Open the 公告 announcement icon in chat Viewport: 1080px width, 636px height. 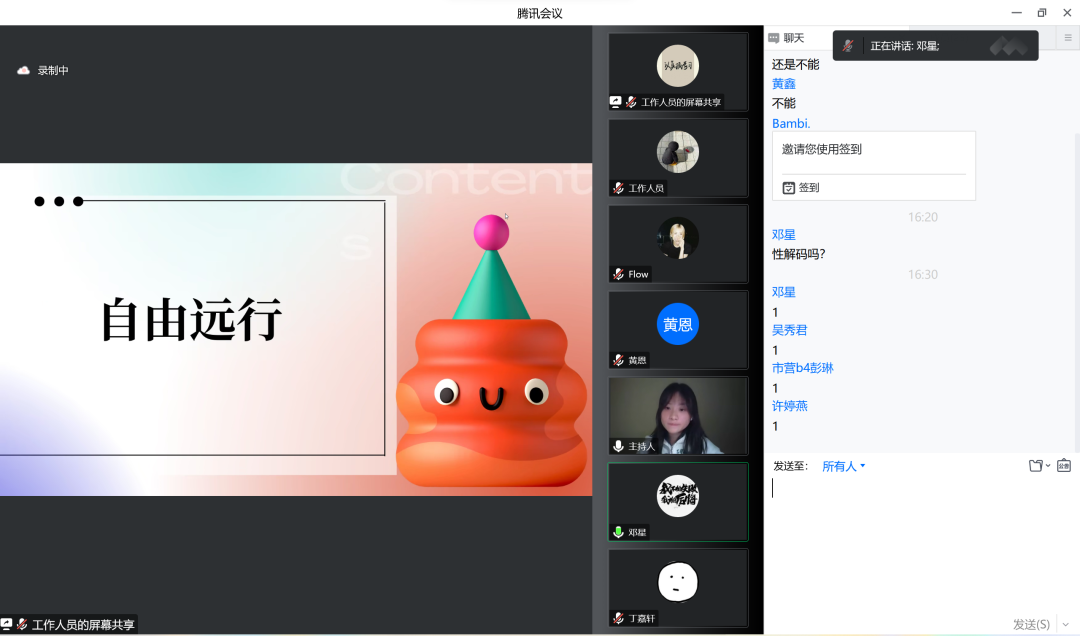click(x=1064, y=466)
